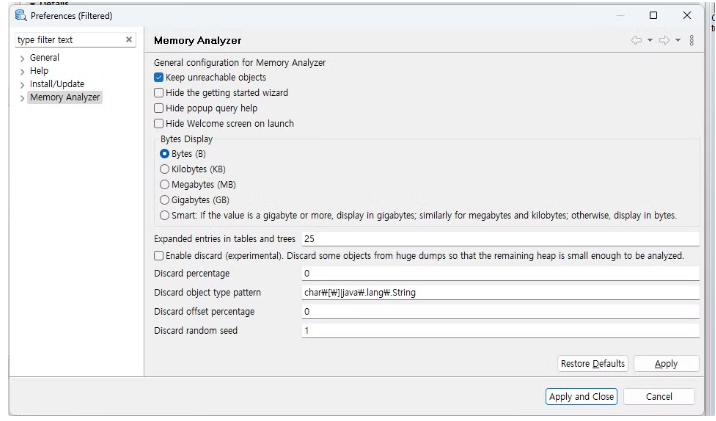Open the back history dropdown arrow
The height and width of the screenshot is (421, 716).
point(650,40)
